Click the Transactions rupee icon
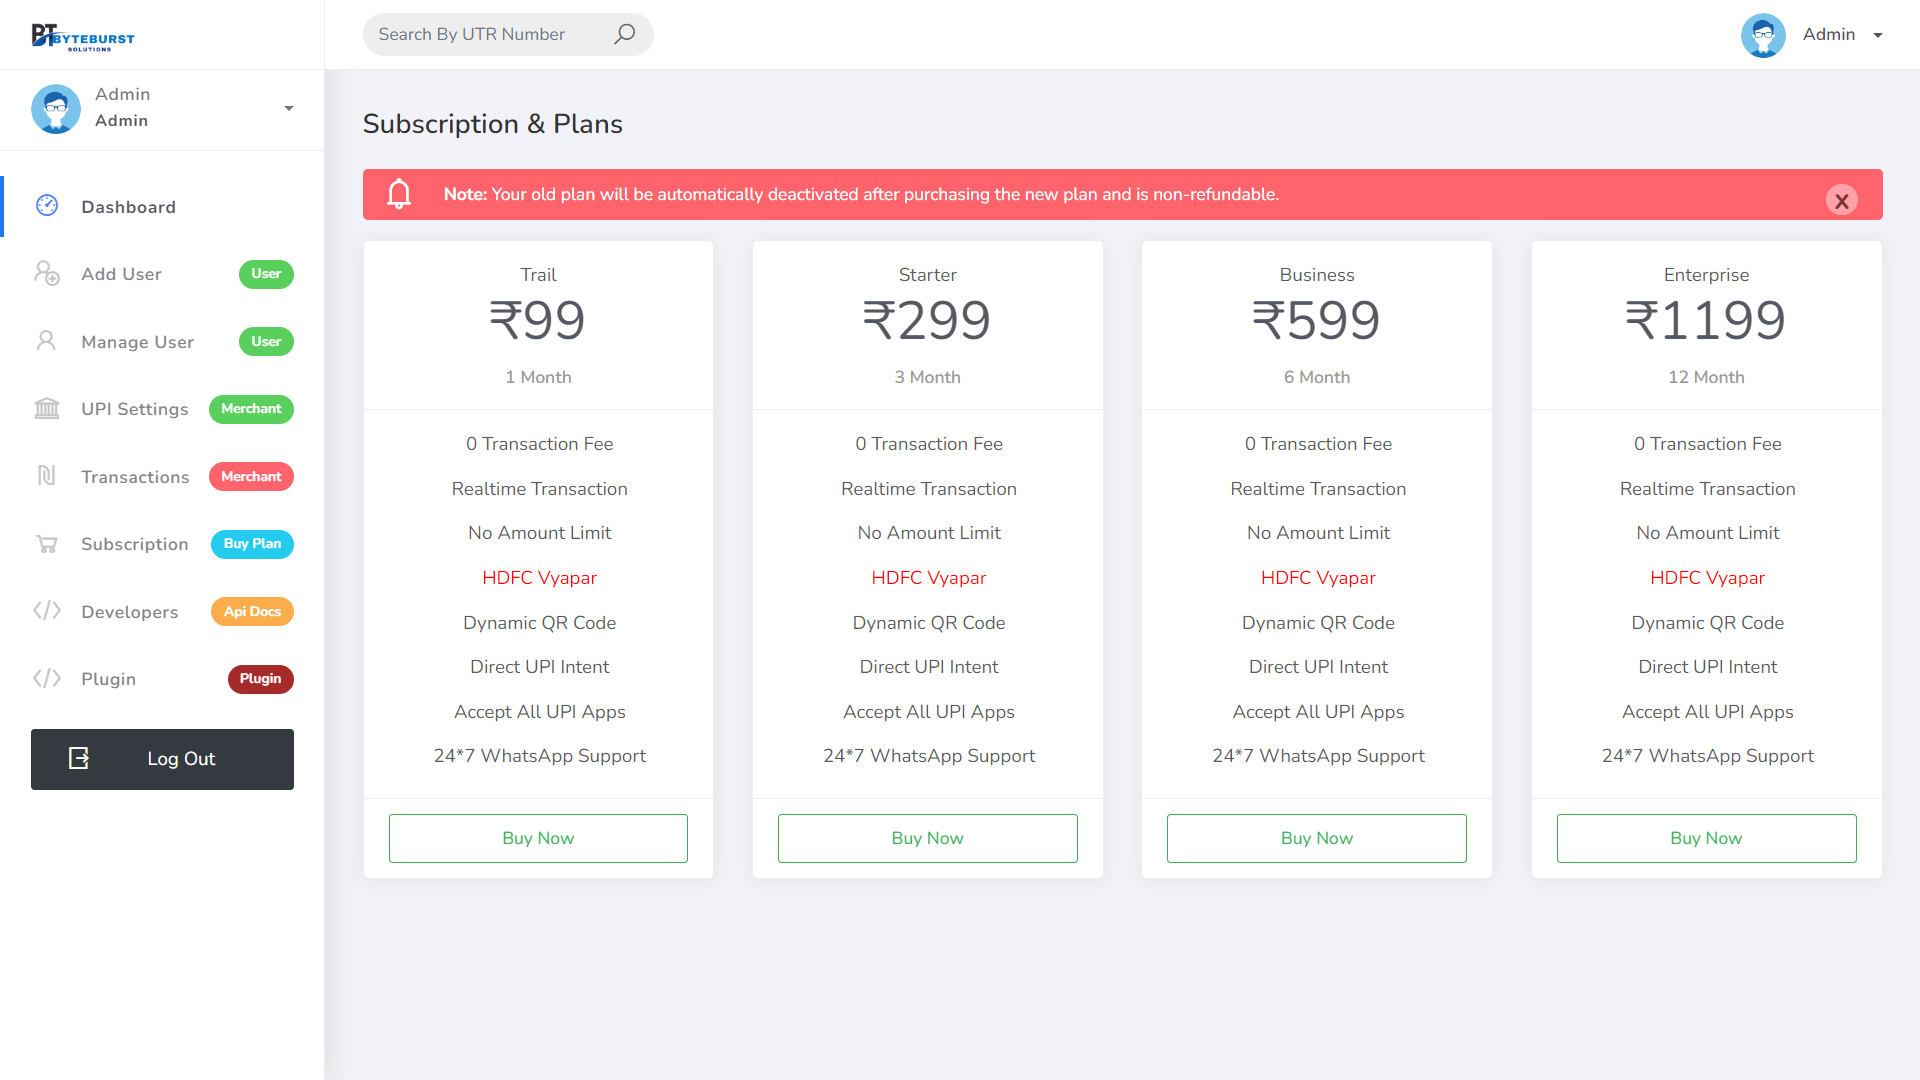 47,476
